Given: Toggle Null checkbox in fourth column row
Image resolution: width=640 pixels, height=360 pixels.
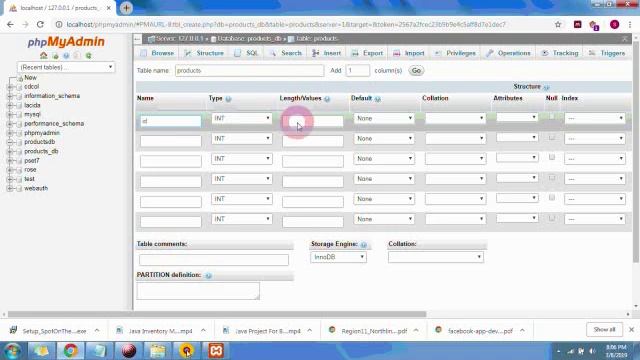Looking at the screenshot, I should 552,178.
